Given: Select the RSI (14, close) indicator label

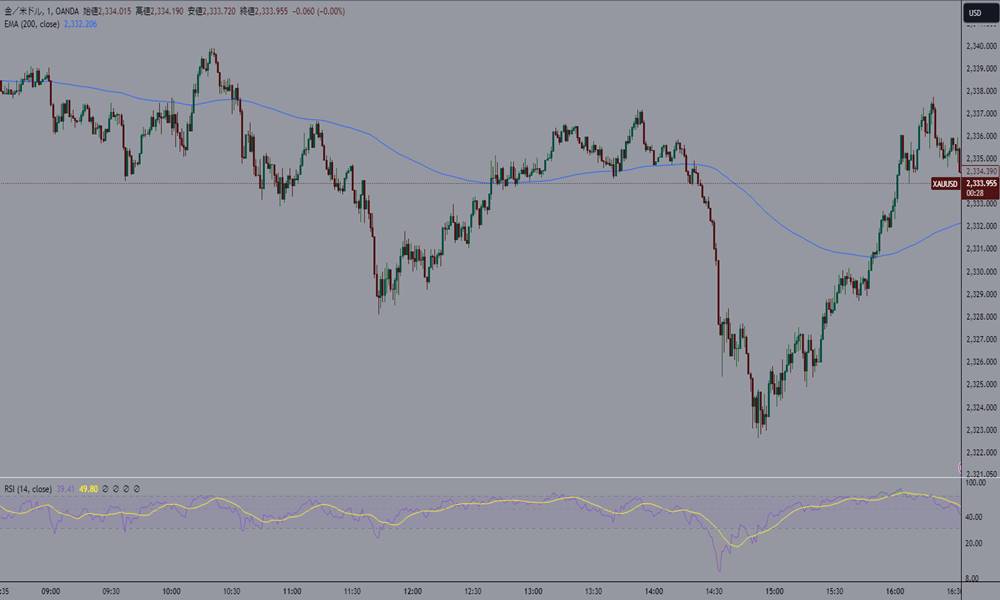Looking at the screenshot, I should (30, 488).
